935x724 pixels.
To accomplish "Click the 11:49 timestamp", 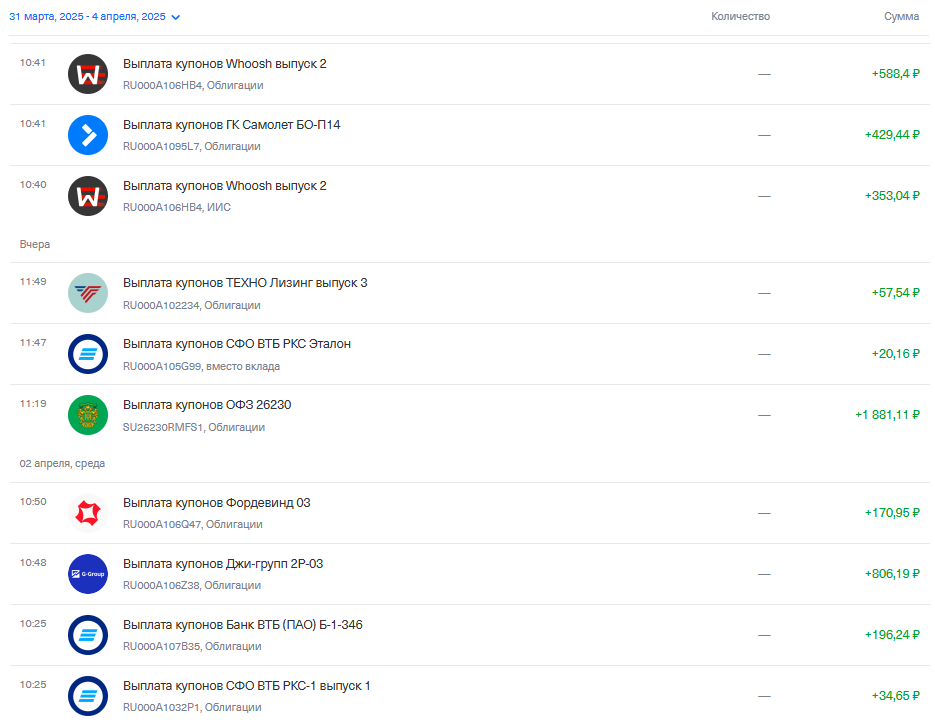I will tap(33, 281).
